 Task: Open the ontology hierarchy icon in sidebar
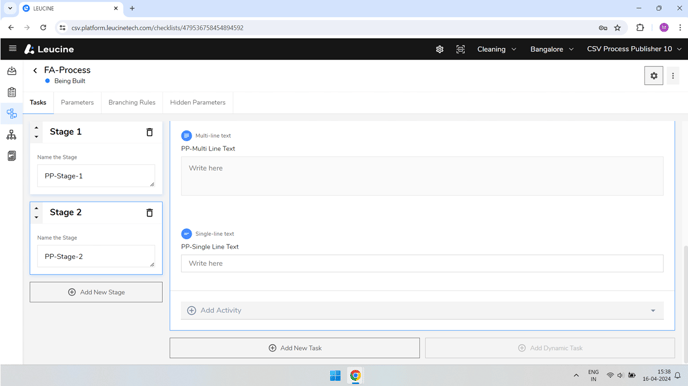click(12, 135)
